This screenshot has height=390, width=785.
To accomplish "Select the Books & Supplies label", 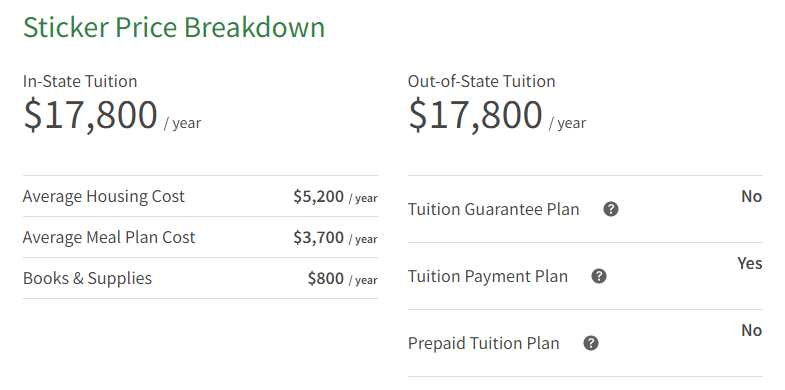I will click(87, 278).
